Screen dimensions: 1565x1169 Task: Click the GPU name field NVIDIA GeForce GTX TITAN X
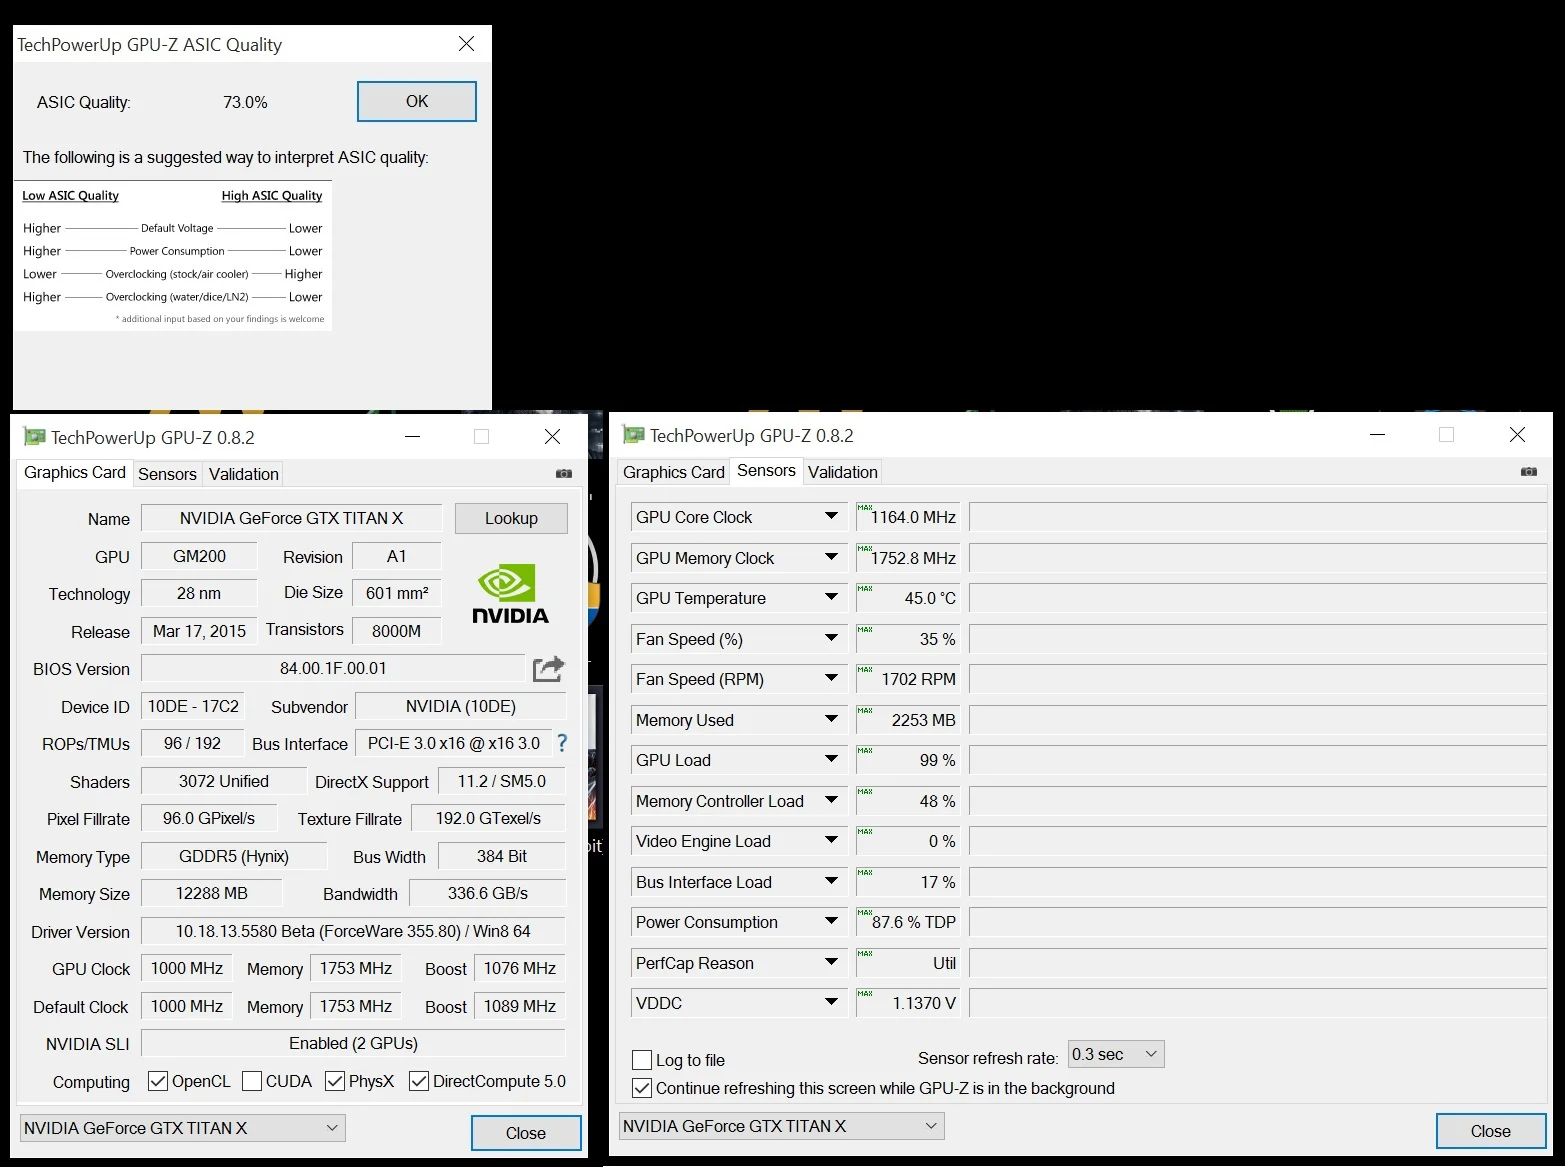pos(291,518)
